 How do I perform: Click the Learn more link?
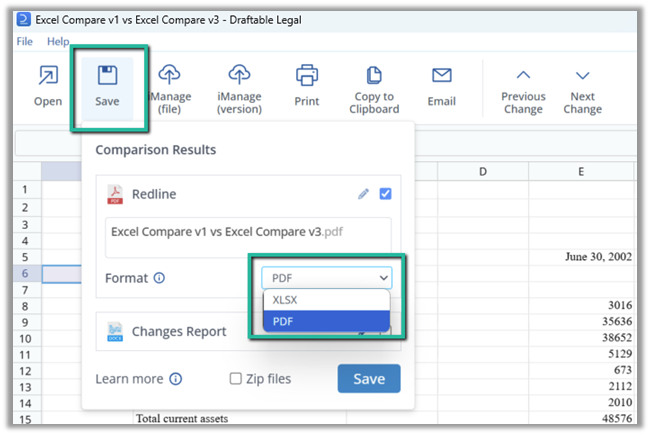click(129, 379)
